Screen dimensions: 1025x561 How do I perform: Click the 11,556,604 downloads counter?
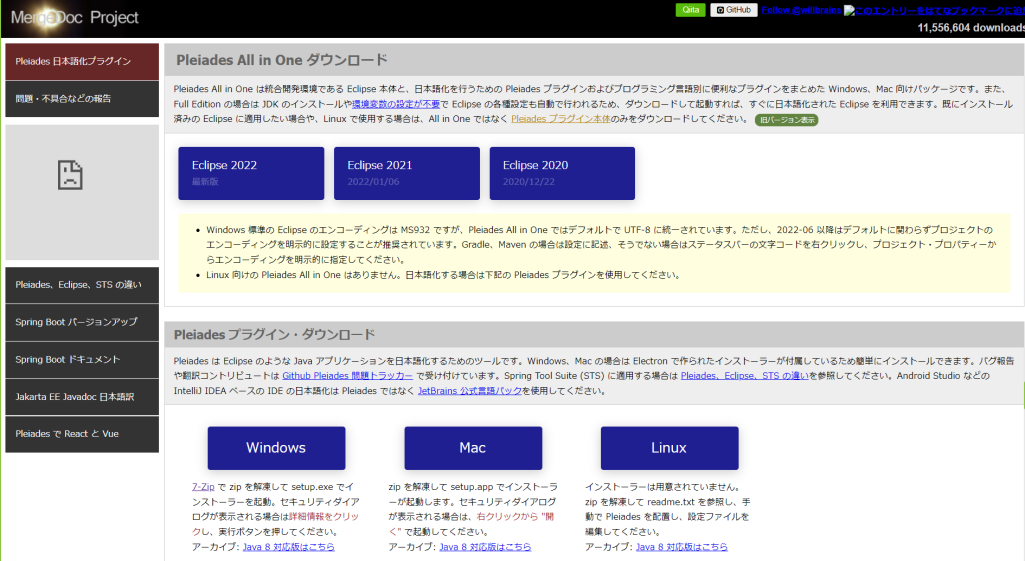tap(971, 27)
